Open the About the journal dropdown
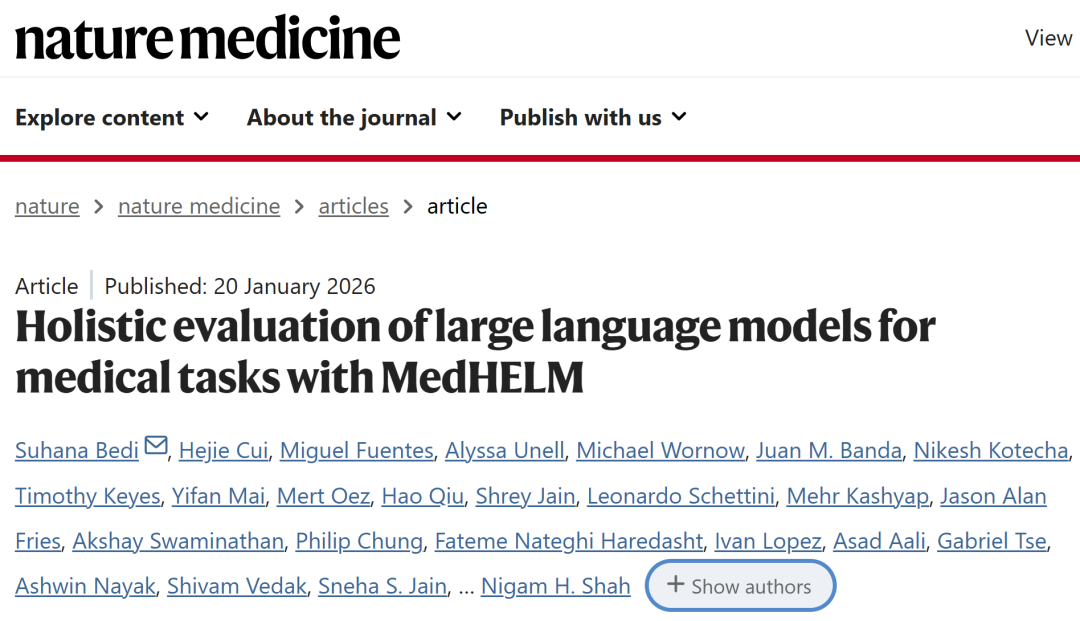Viewport: 1080px width, 621px height. 354,118
